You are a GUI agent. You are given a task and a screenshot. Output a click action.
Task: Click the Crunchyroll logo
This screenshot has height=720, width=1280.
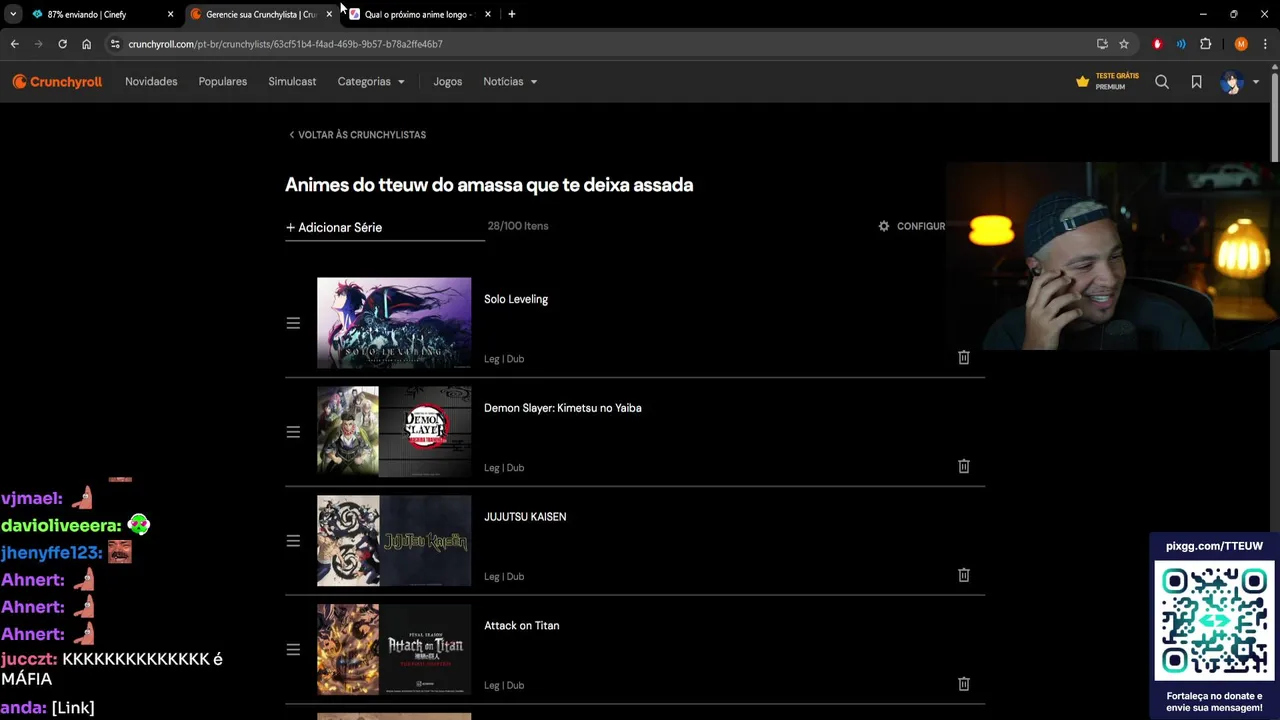[x=57, y=82]
